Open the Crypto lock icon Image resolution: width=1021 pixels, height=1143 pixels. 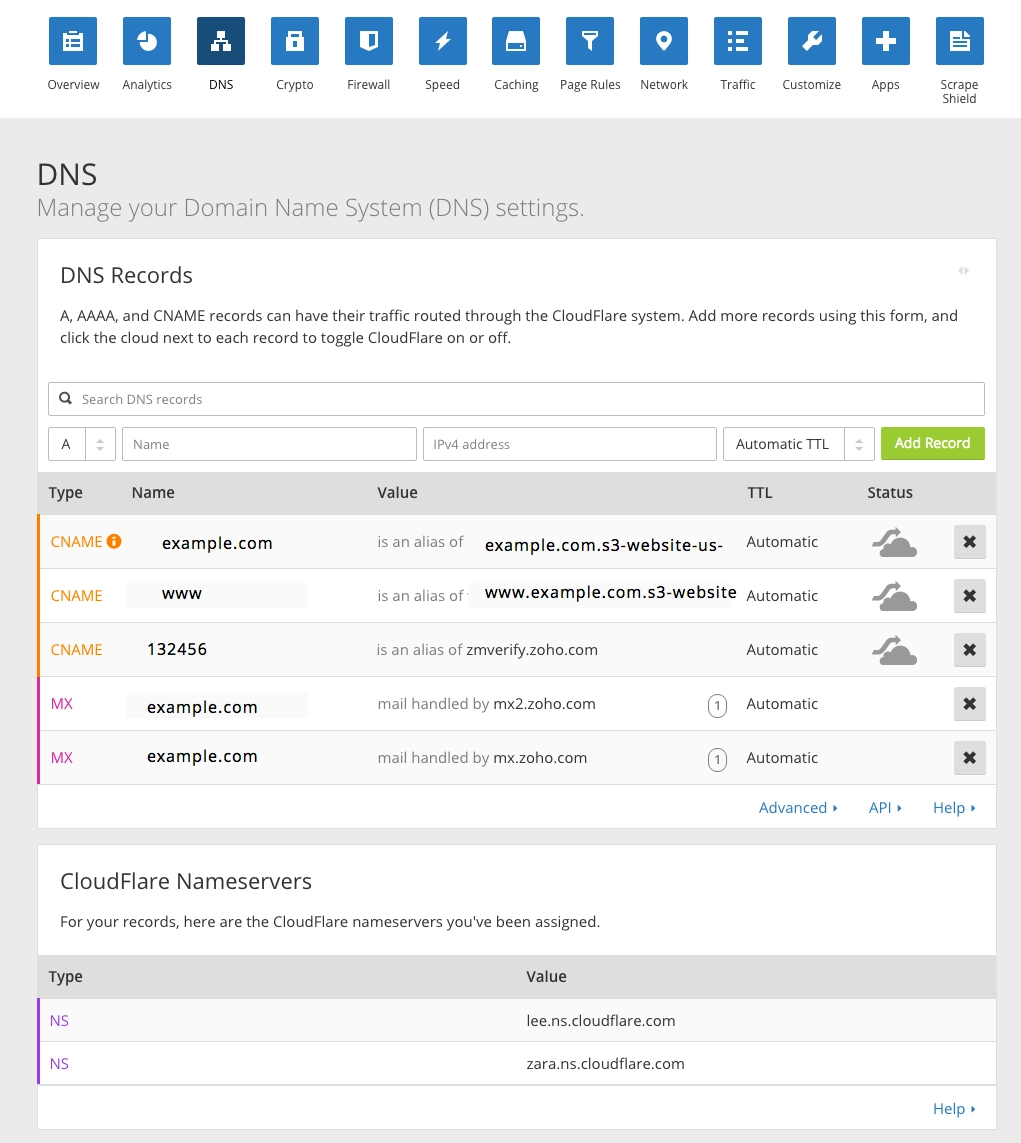[x=294, y=41]
